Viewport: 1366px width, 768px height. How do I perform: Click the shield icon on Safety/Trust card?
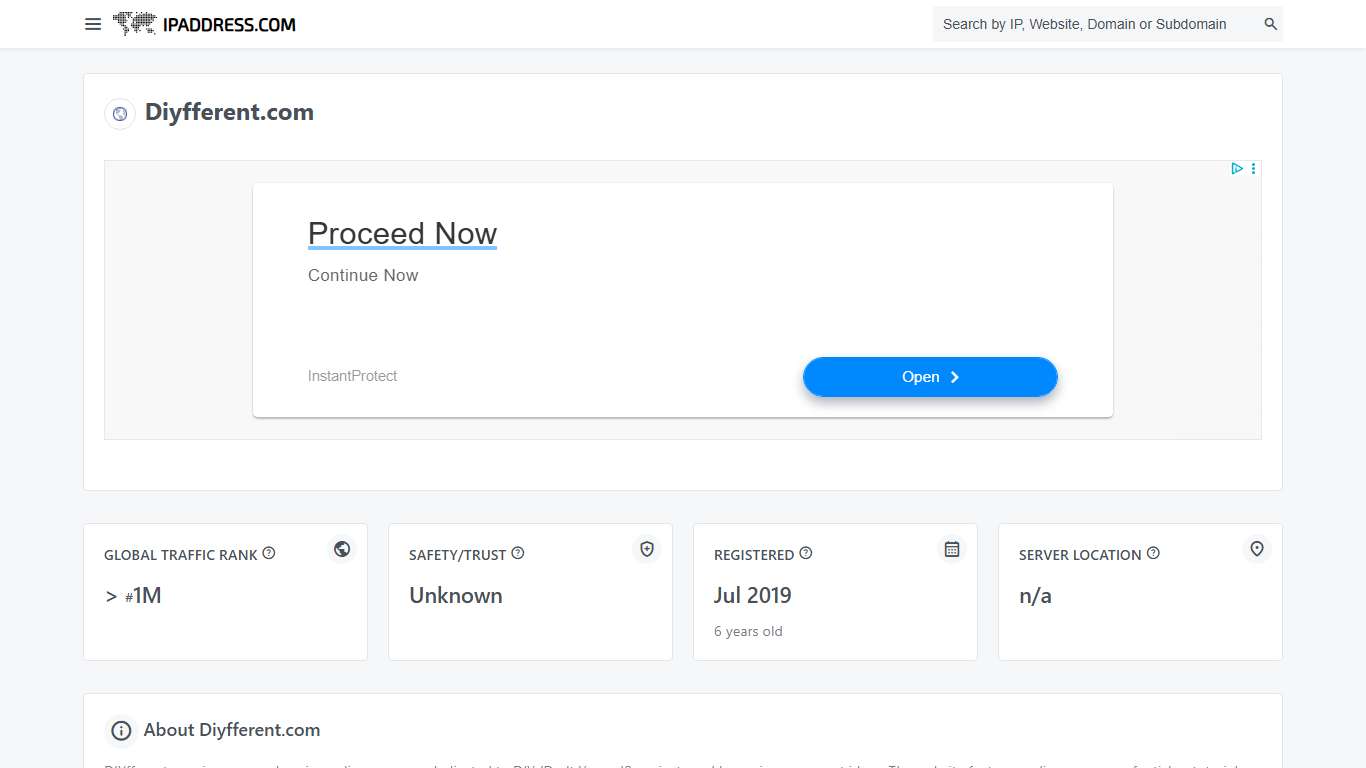tap(646, 549)
